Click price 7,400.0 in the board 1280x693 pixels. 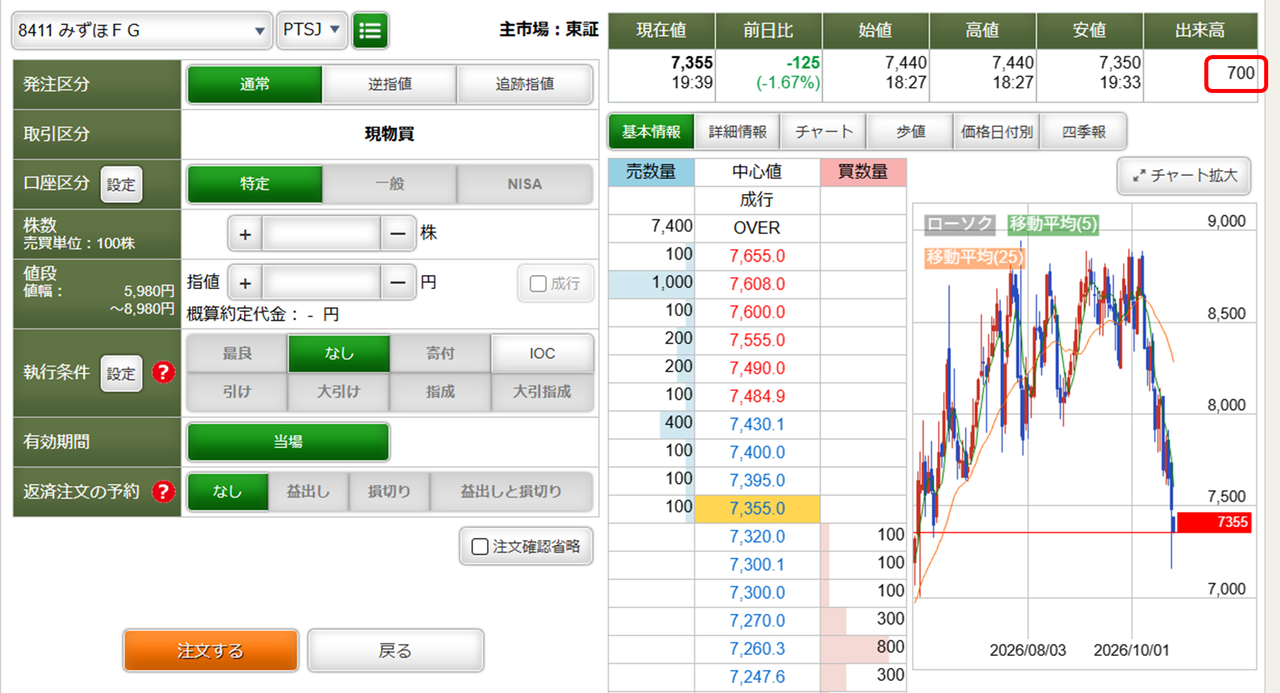click(757, 452)
